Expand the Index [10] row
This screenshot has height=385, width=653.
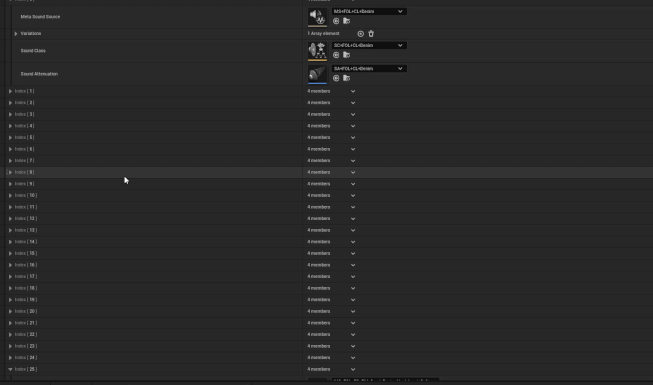coord(10,195)
